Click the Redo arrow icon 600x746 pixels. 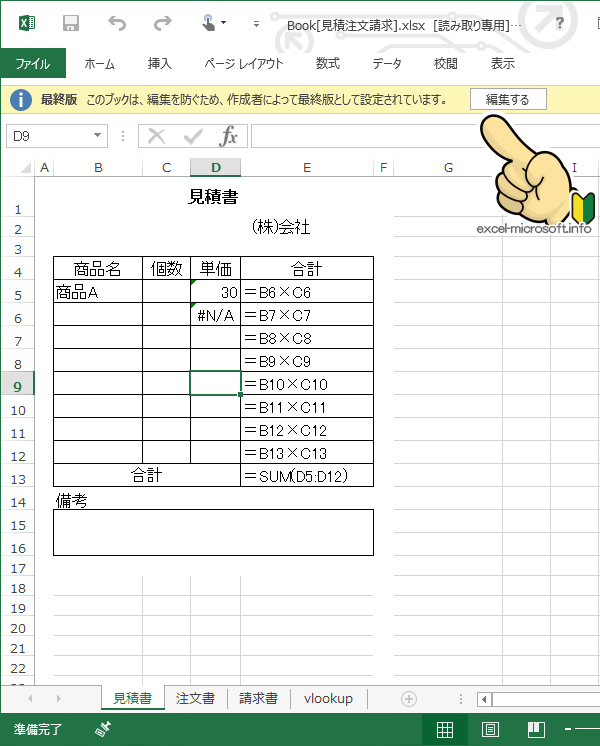[162, 23]
